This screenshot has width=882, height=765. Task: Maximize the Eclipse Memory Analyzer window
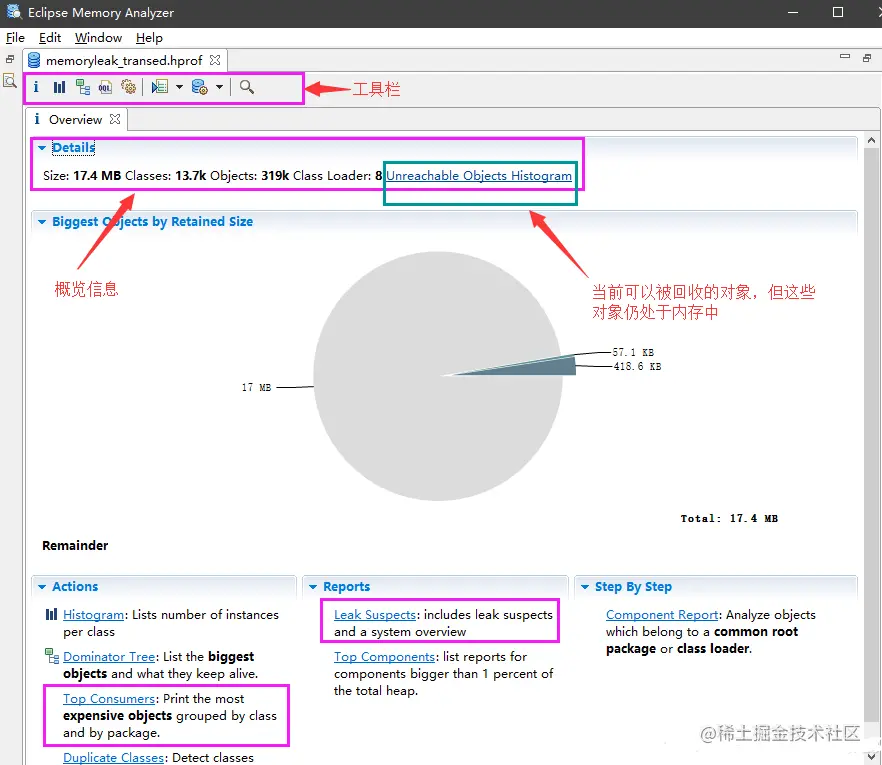click(x=838, y=12)
